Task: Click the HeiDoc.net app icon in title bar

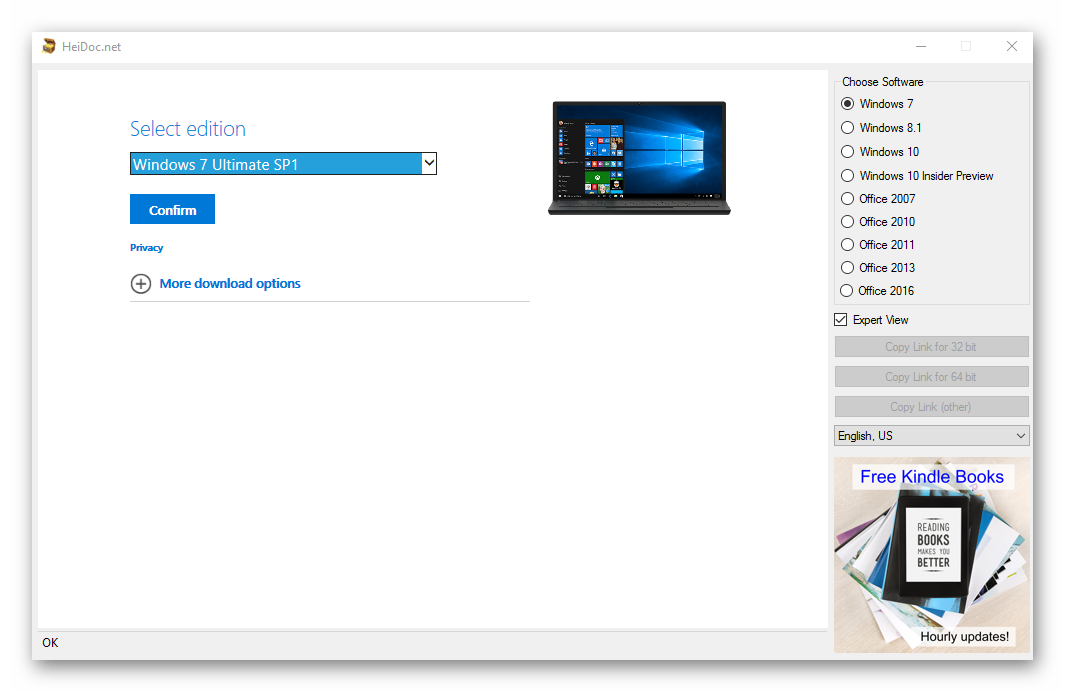Action: 48,46
